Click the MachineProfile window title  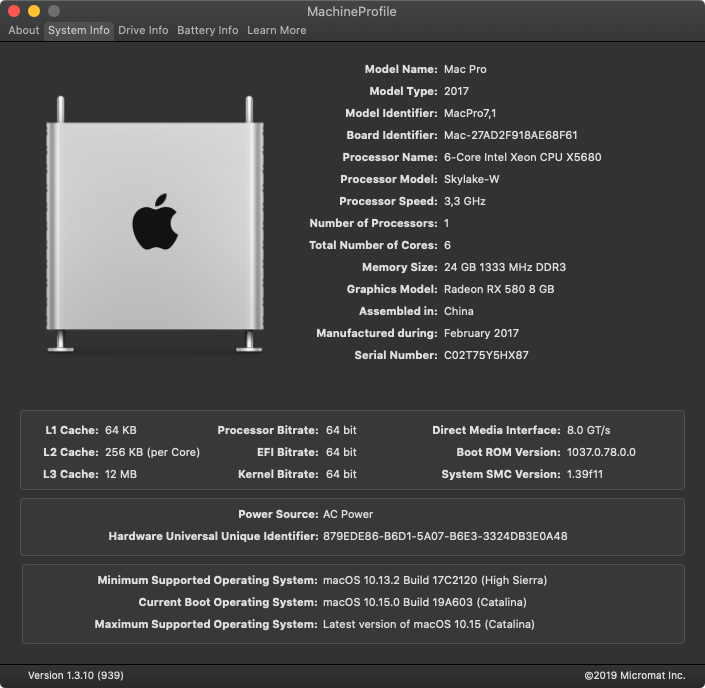tap(352, 11)
